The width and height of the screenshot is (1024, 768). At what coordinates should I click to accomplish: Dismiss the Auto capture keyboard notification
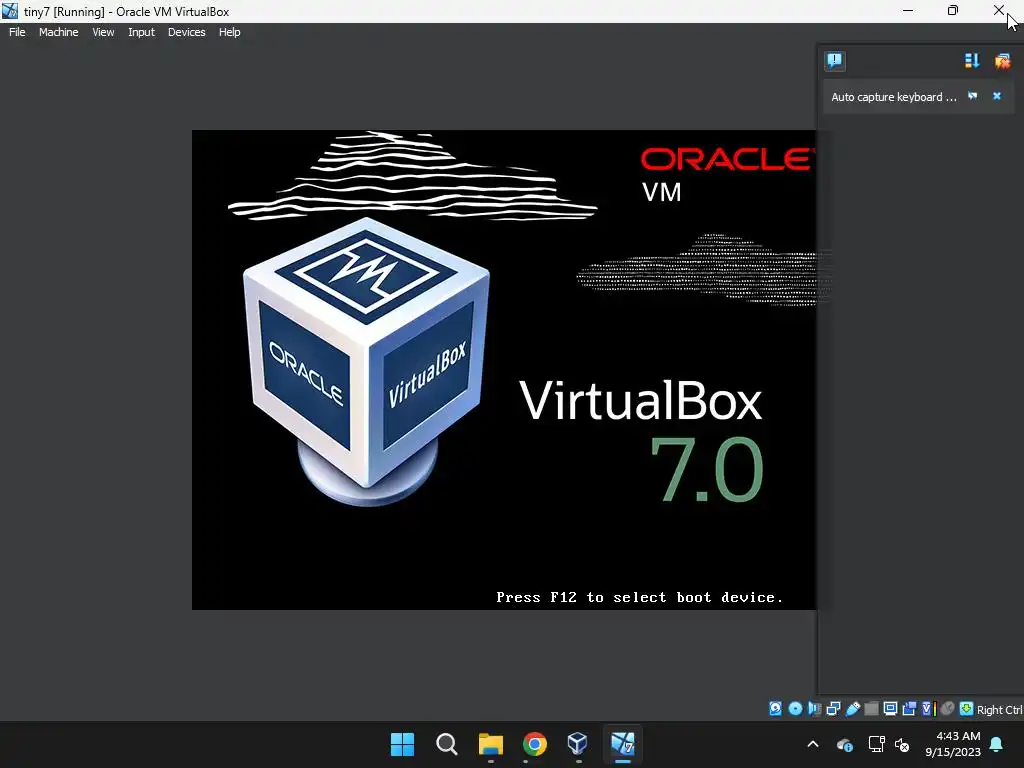[x=997, y=96]
